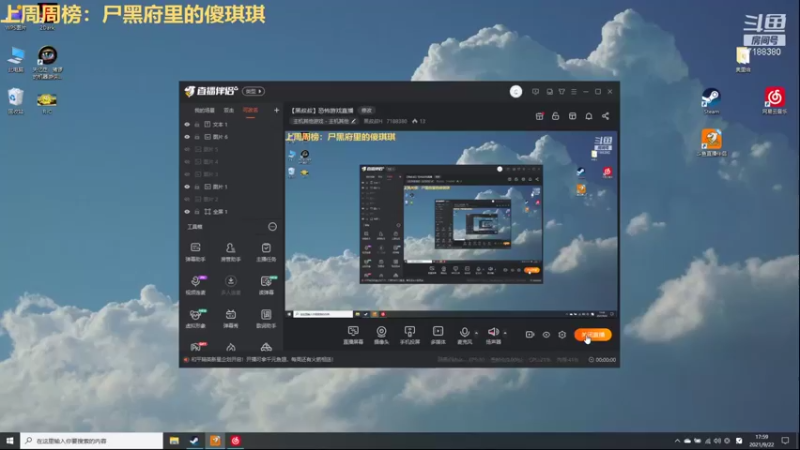Show the 图片 4 layer

click(187, 162)
